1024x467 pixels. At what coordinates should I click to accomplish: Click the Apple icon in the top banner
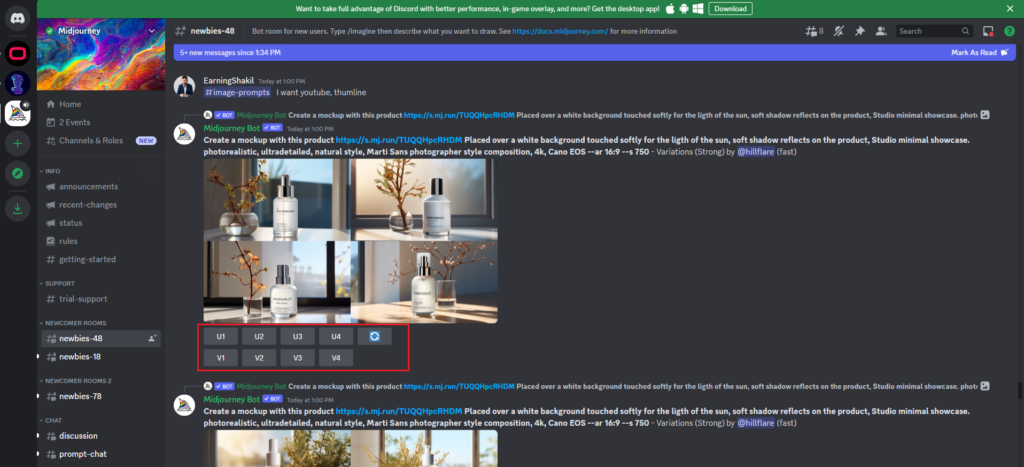pos(669,8)
